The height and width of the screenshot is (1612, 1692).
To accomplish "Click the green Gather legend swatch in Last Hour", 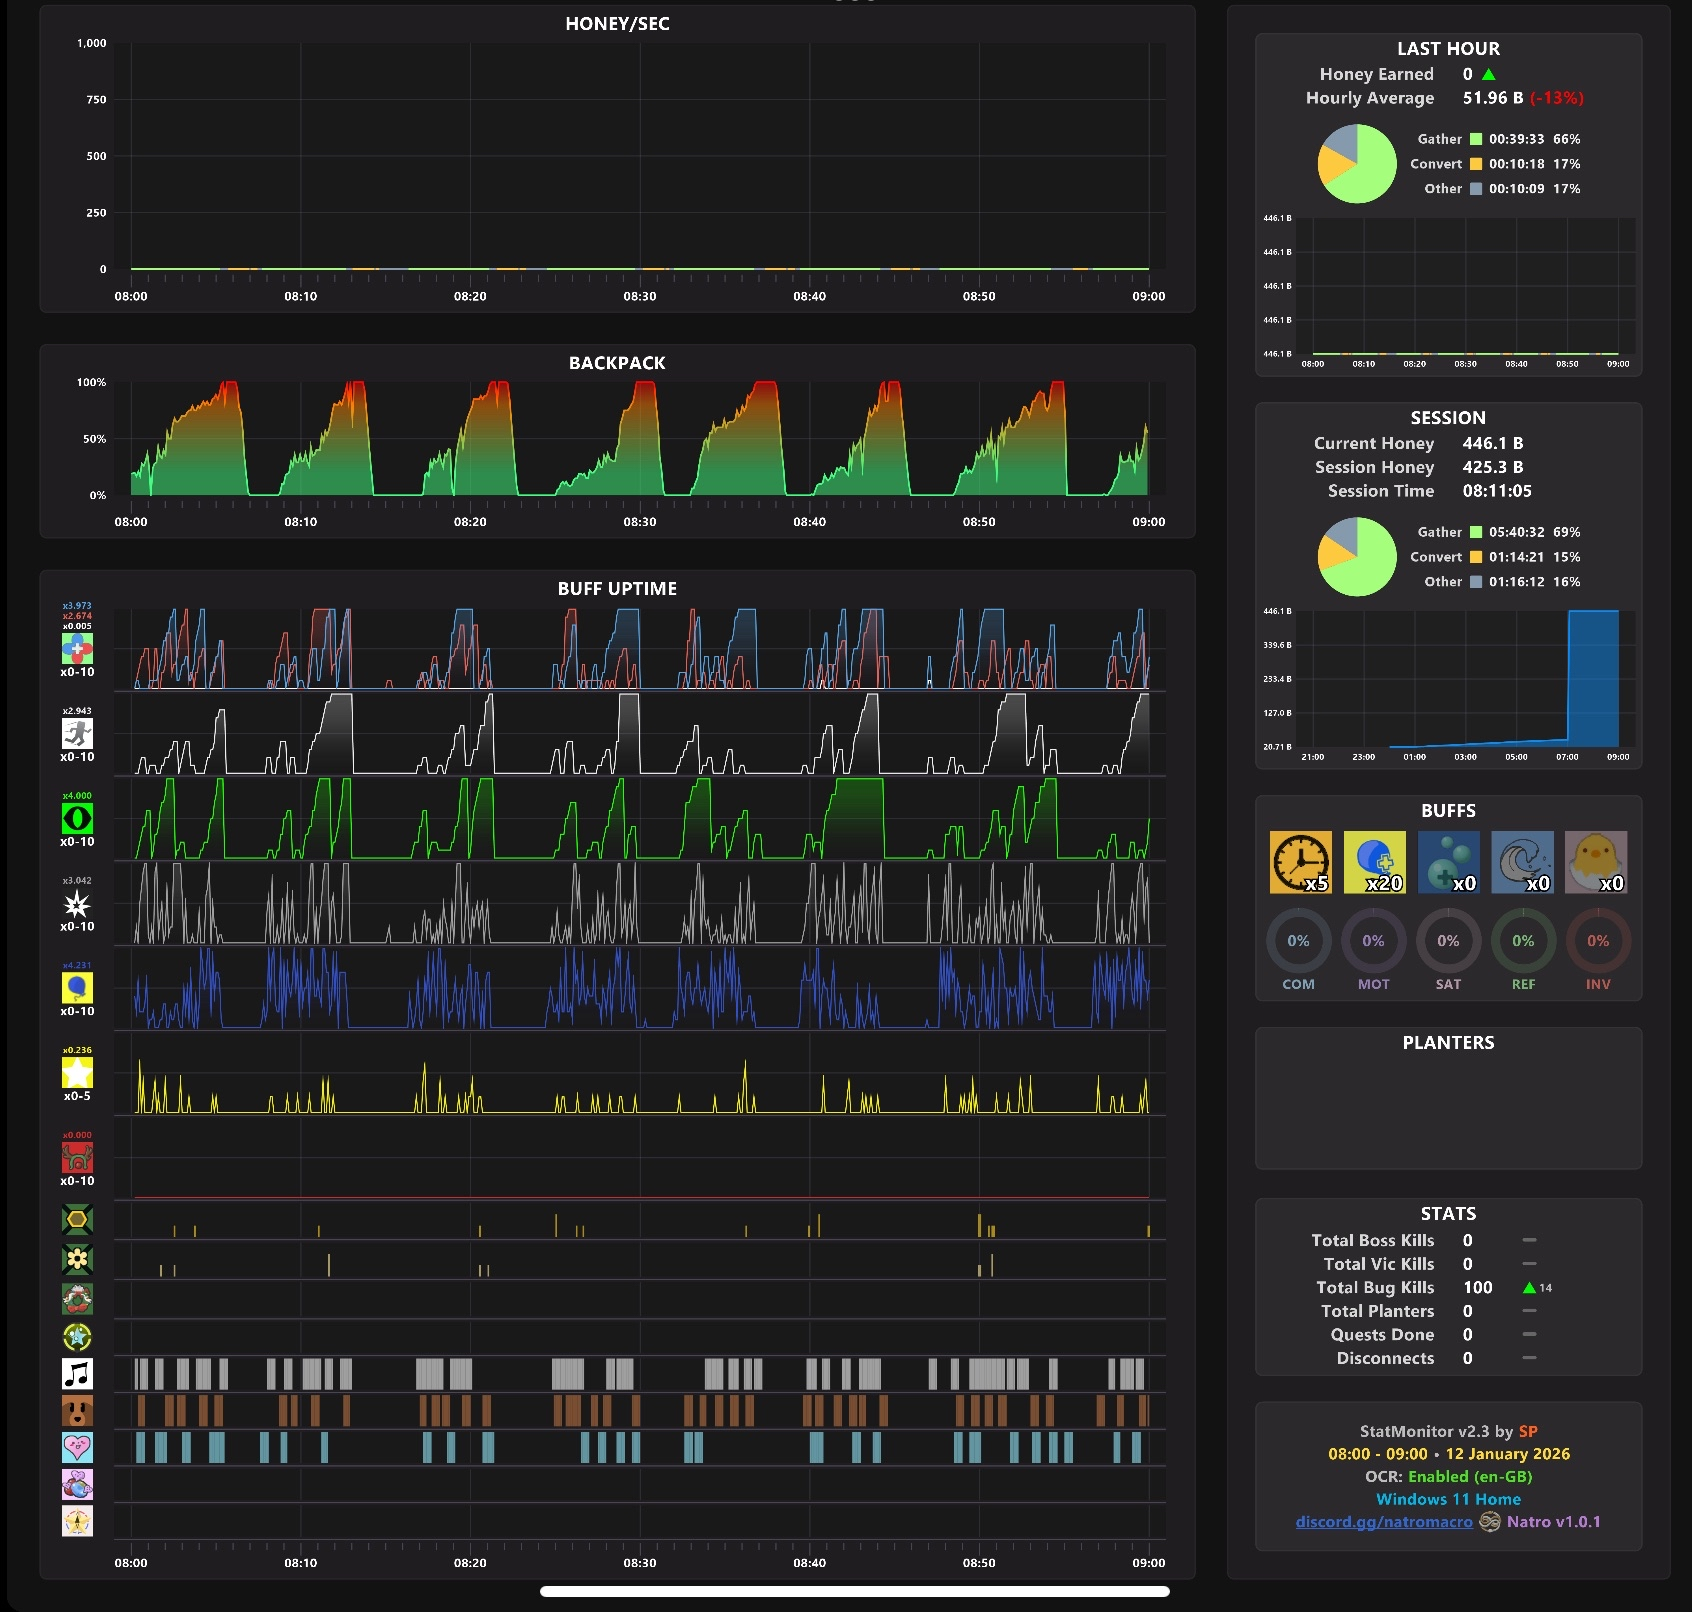I will [1476, 140].
